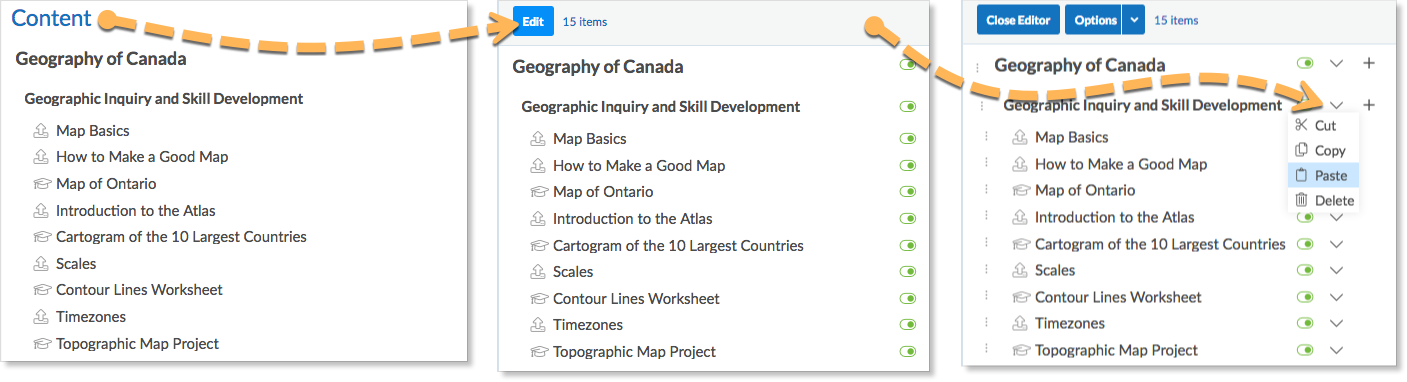Screen dimensions: 1407x382
Task: Choose Copy from the context menu
Action: coord(1323,151)
